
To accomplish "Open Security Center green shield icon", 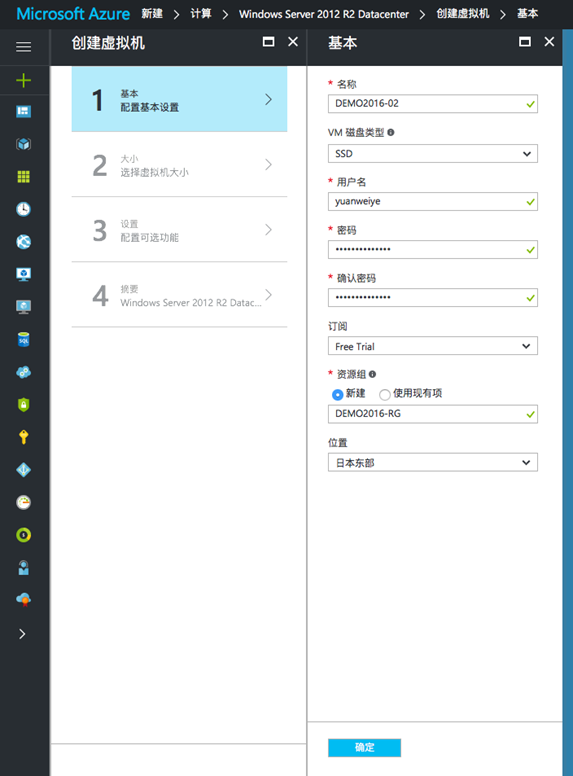I will [x=23, y=404].
